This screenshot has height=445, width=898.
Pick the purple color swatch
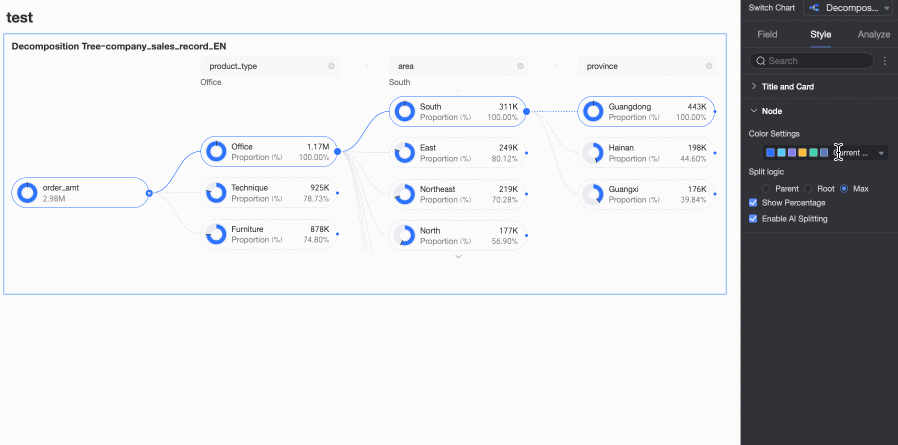click(791, 152)
